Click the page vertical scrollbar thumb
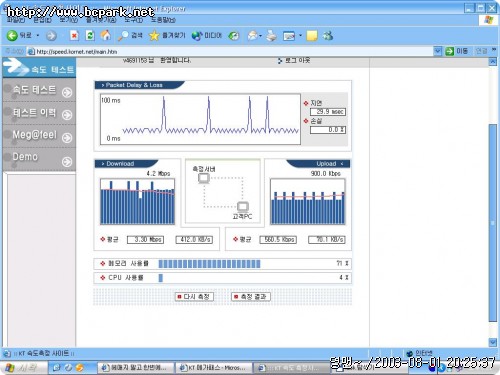This screenshot has height=375, width=500. click(x=493, y=223)
